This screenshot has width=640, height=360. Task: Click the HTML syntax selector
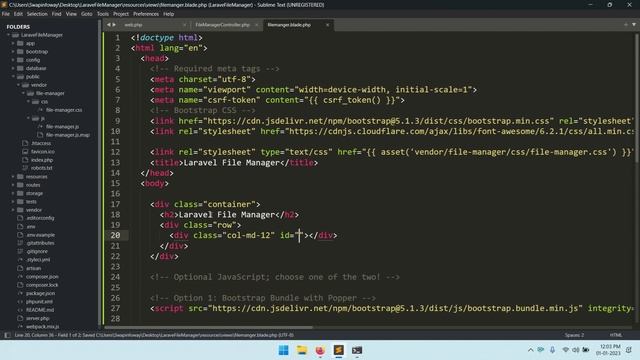(616, 335)
